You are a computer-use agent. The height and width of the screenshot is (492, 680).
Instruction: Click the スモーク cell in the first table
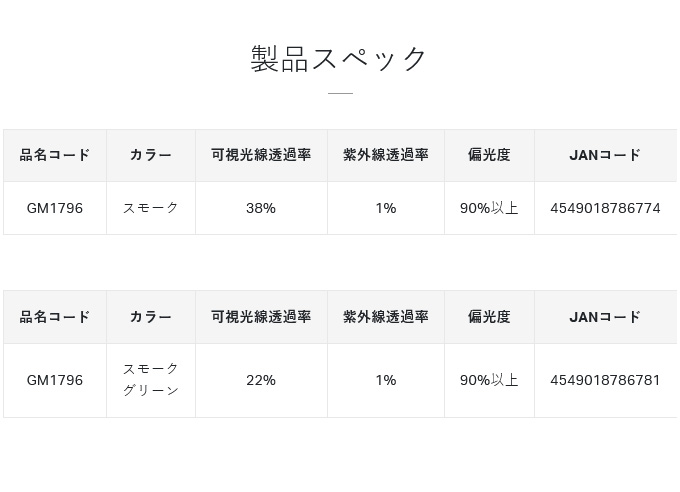point(151,208)
